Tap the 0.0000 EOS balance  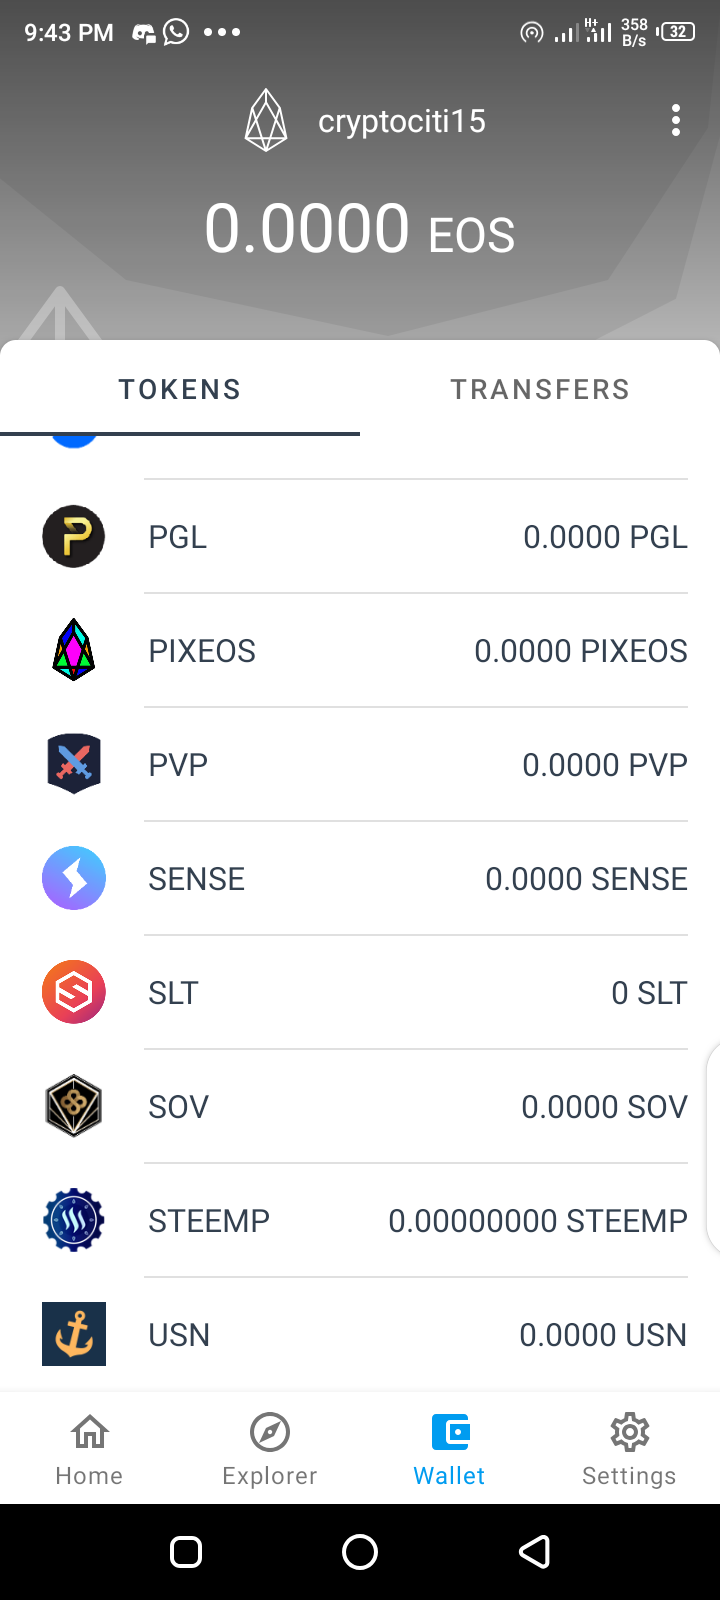(x=360, y=229)
